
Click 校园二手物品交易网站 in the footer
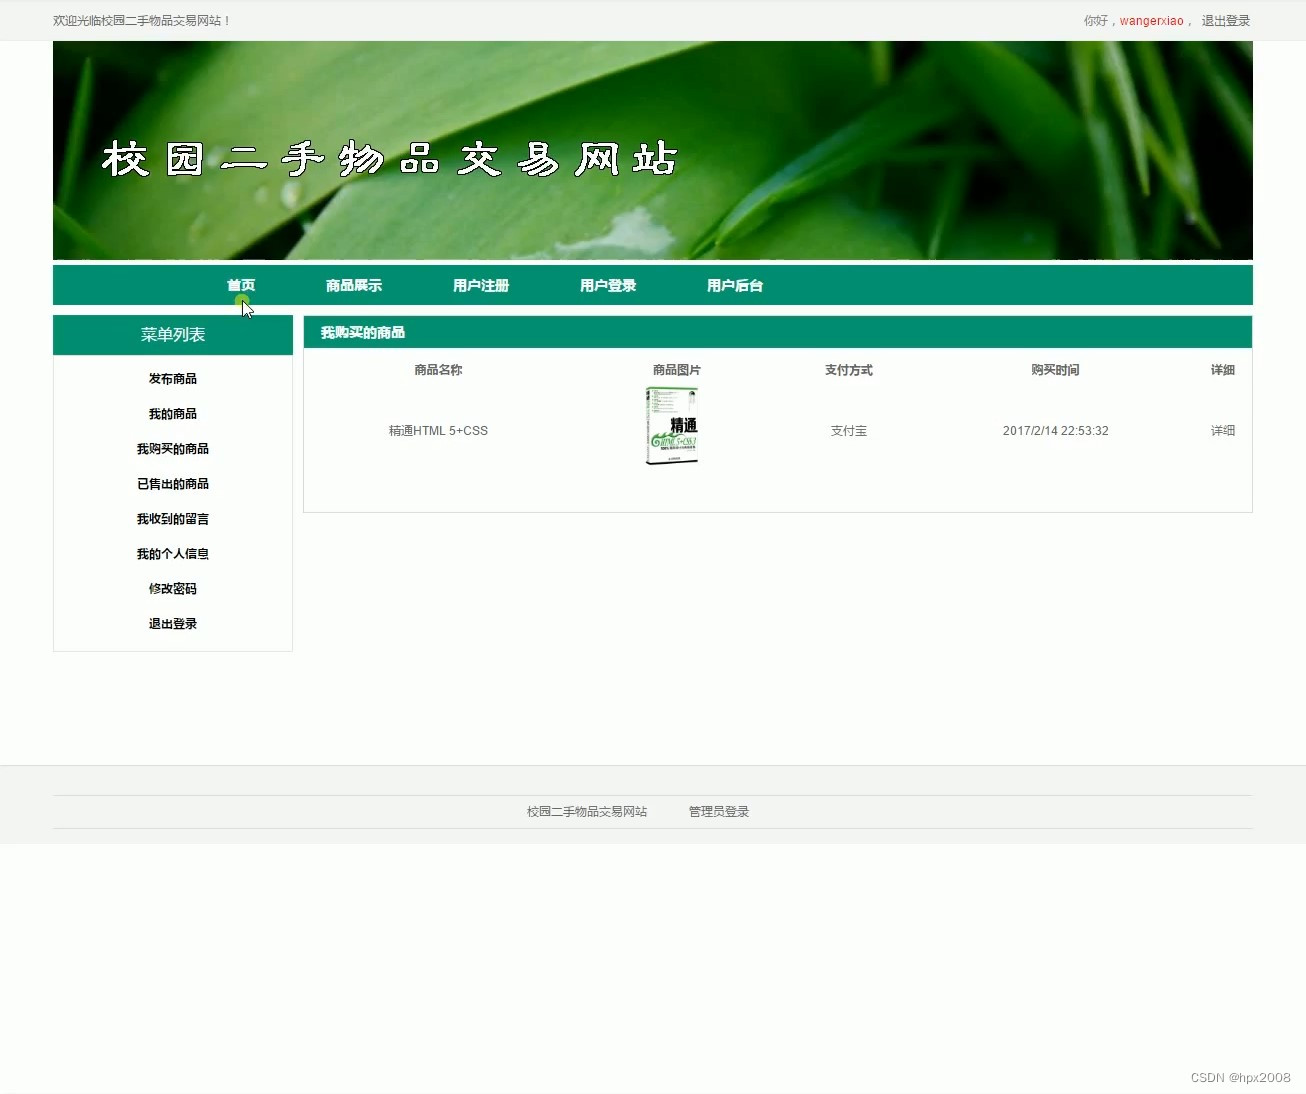coord(587,812)
